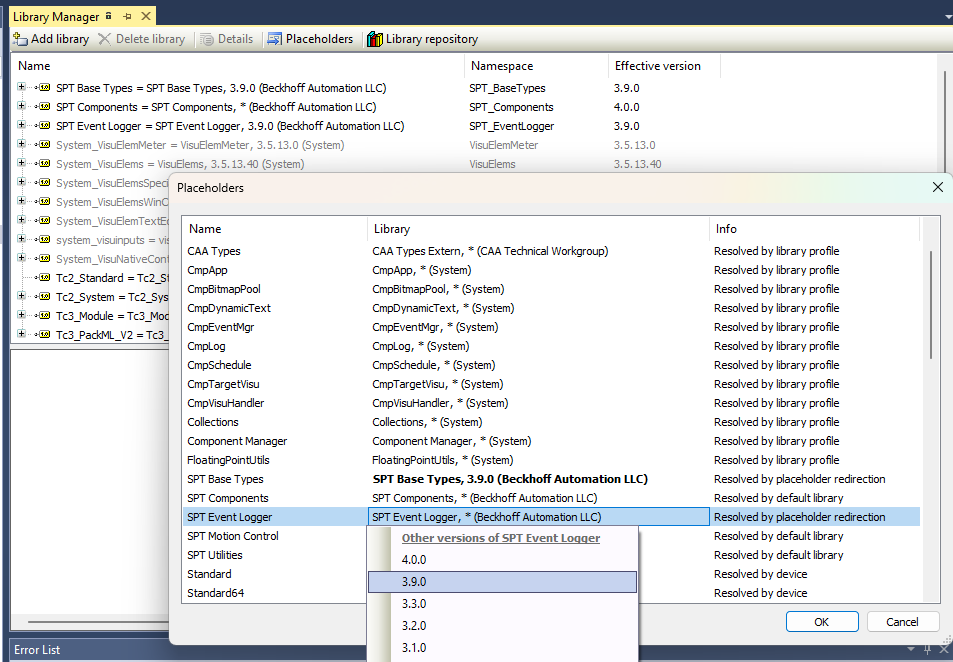Cancel the Placeholders dialog
The height and width of the screenshot is (662, 953).
coord(902,622)
